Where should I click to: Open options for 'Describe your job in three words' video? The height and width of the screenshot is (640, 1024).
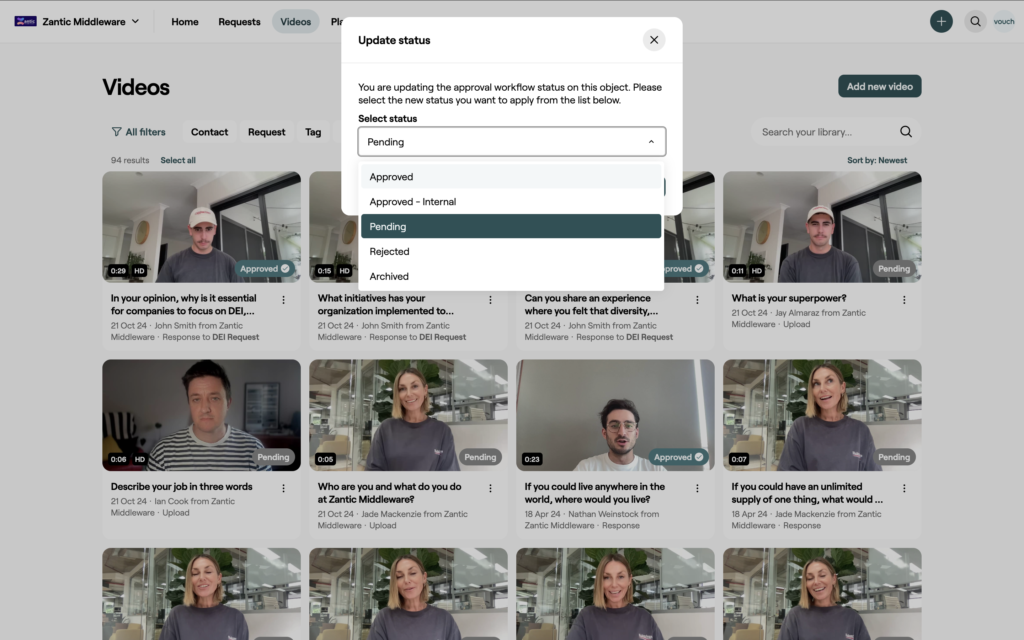[x=283, y=488]
